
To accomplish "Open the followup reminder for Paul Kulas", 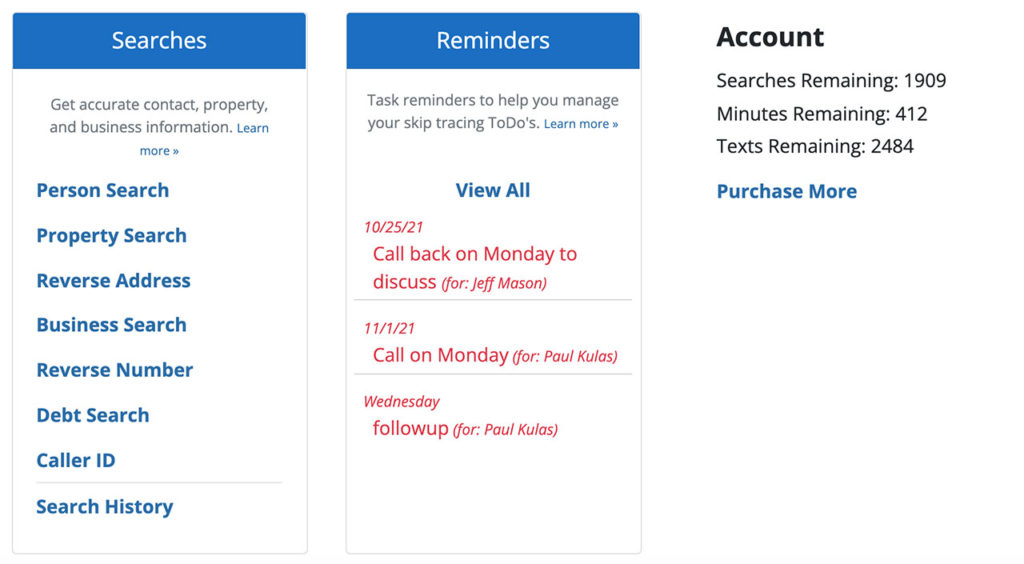I will pos(410,429).
